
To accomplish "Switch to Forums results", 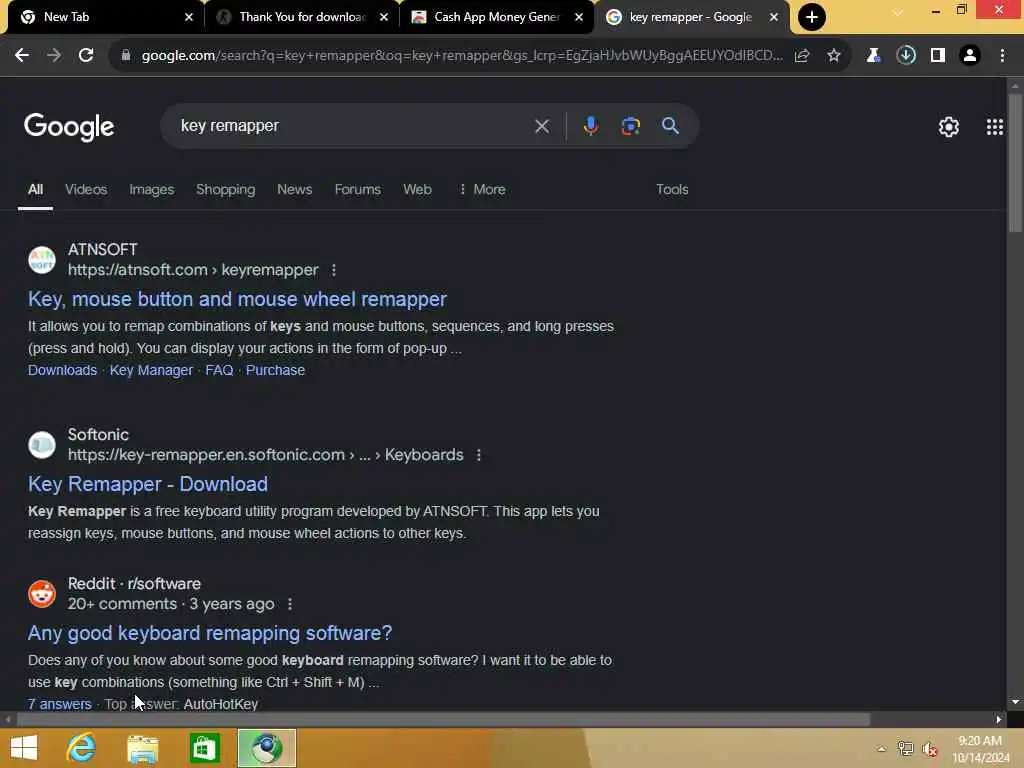I will tap(357, 189).
